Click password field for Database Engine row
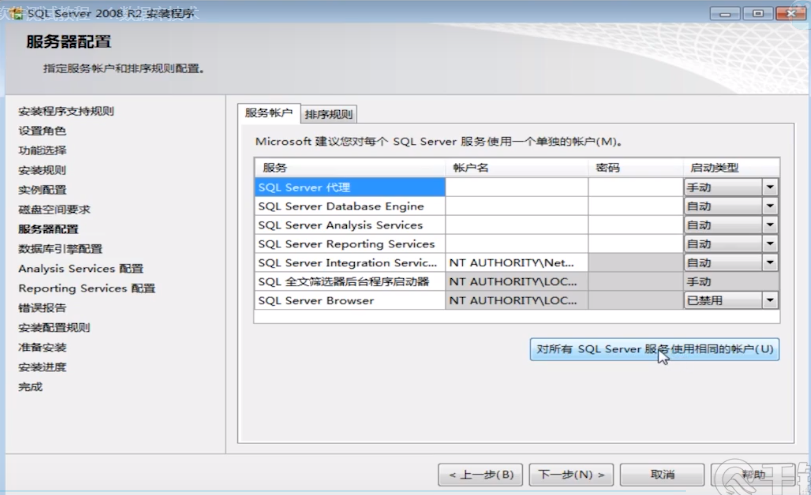Viewport: 811px width, 495px height. point(636,206)
